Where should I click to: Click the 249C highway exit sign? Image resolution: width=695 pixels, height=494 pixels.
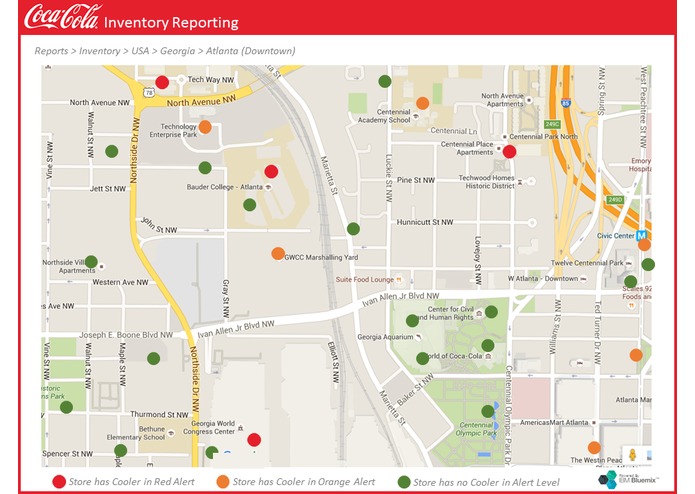point(552,124)
